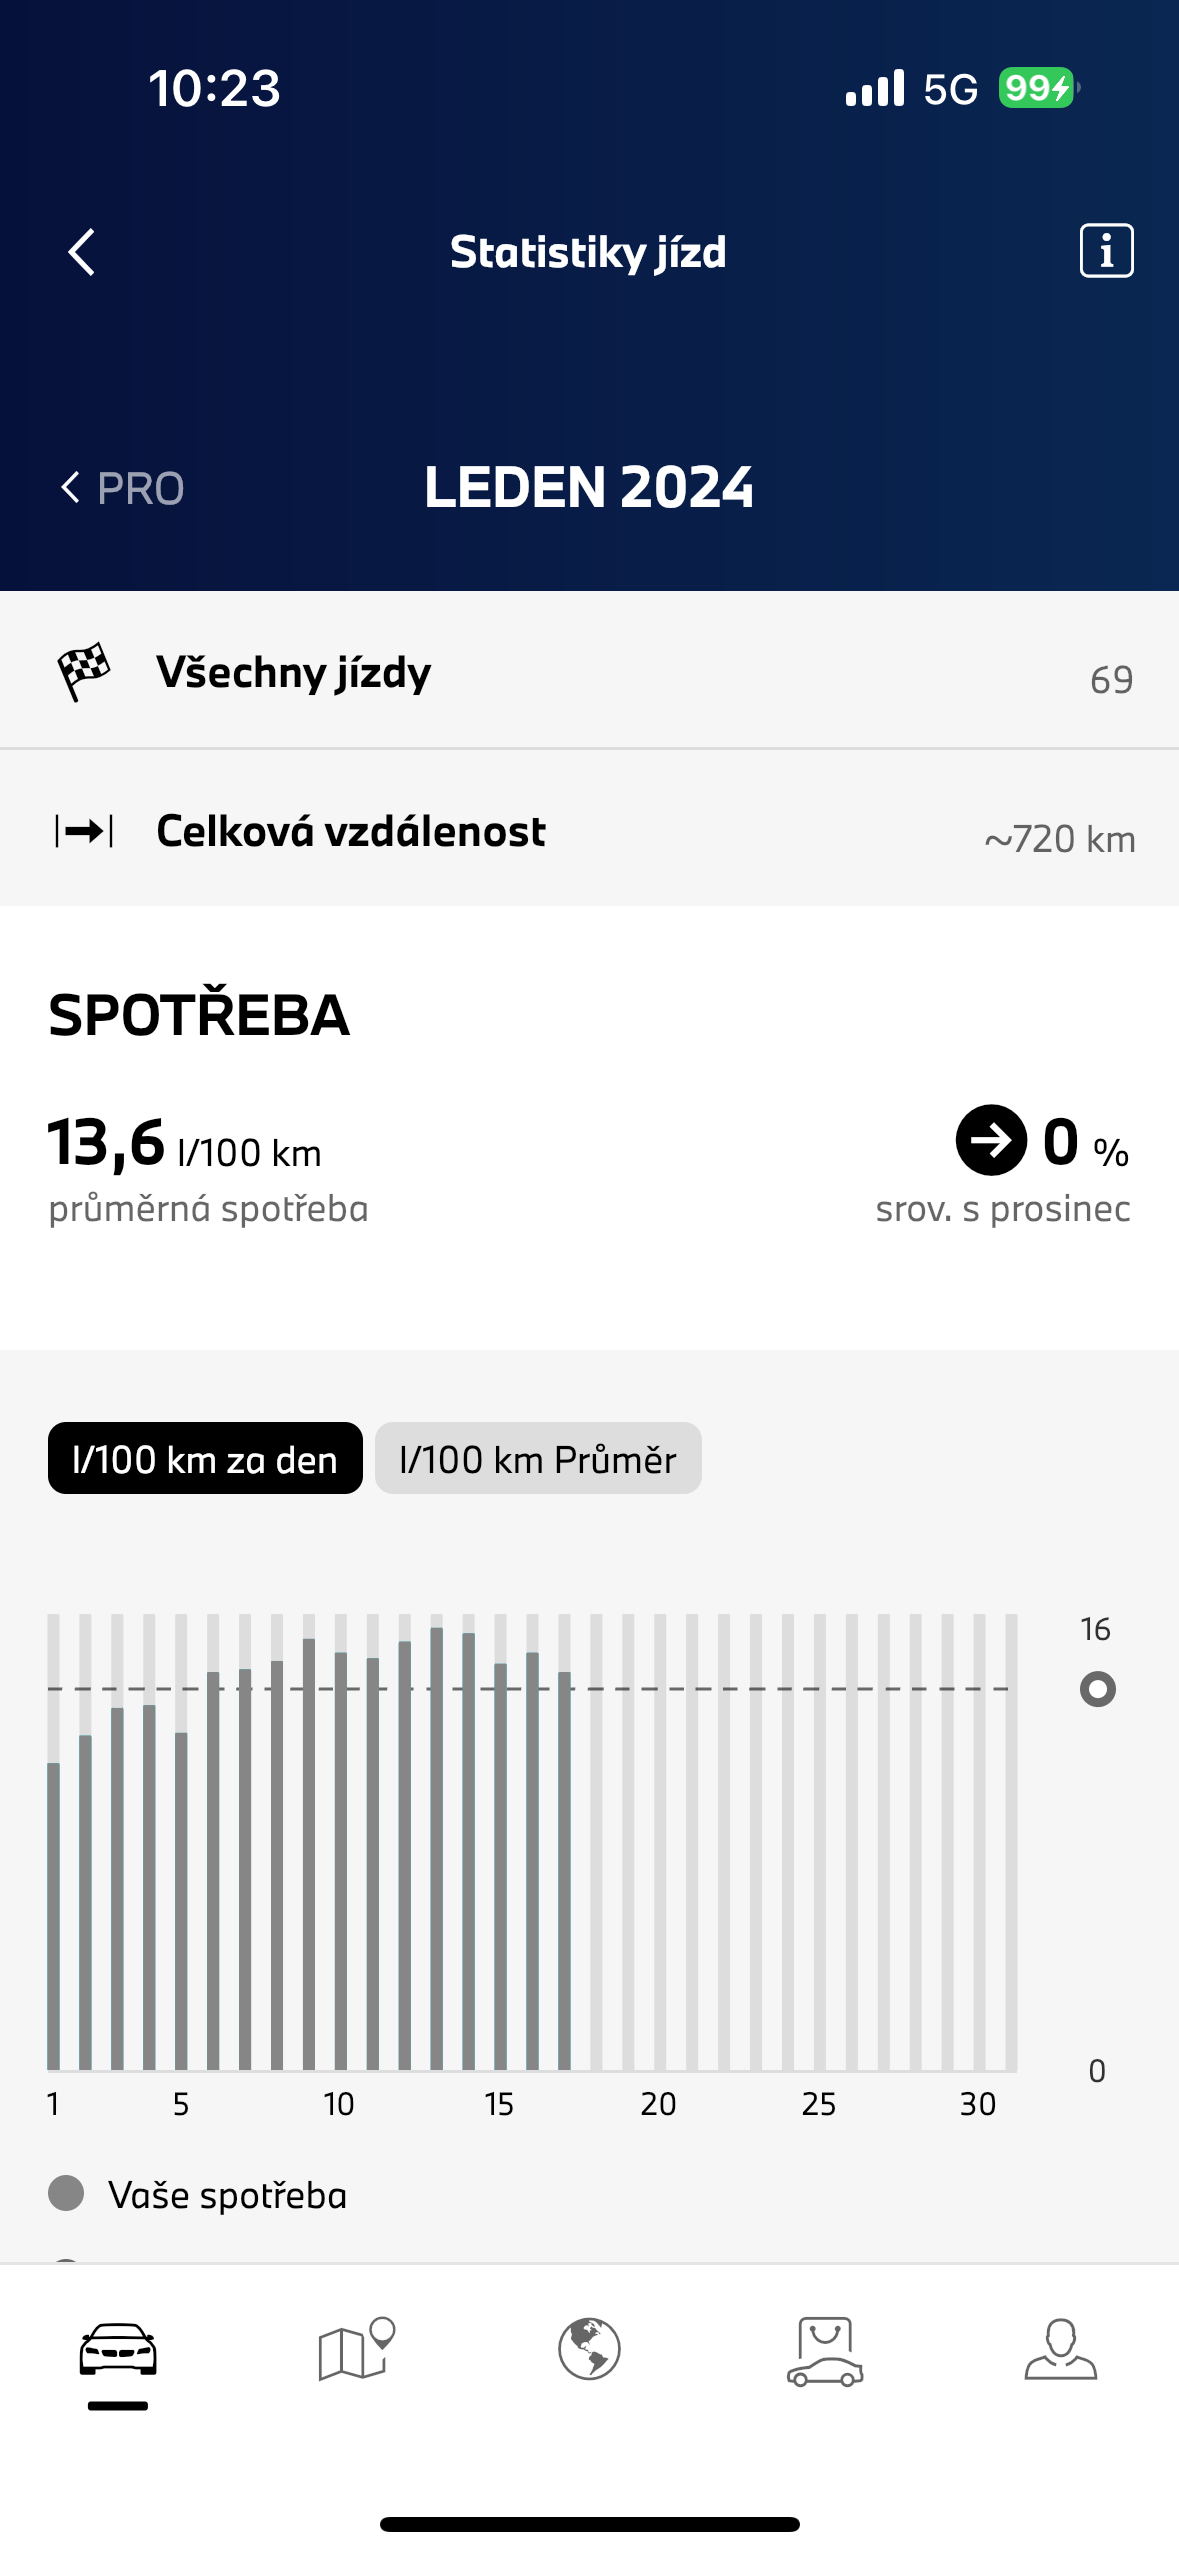Tap the Vaše spotřeba legend dot
Viewport: 1179px width, 2556px height.
pos(66,2193)
